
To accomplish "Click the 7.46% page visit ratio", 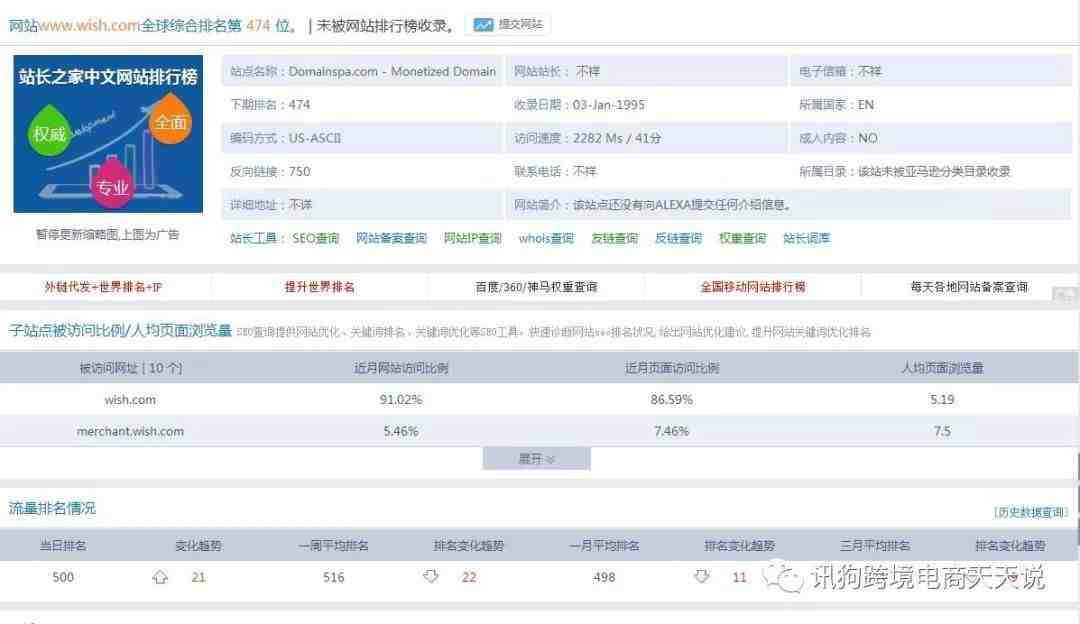I will click(x=672, y=431).
